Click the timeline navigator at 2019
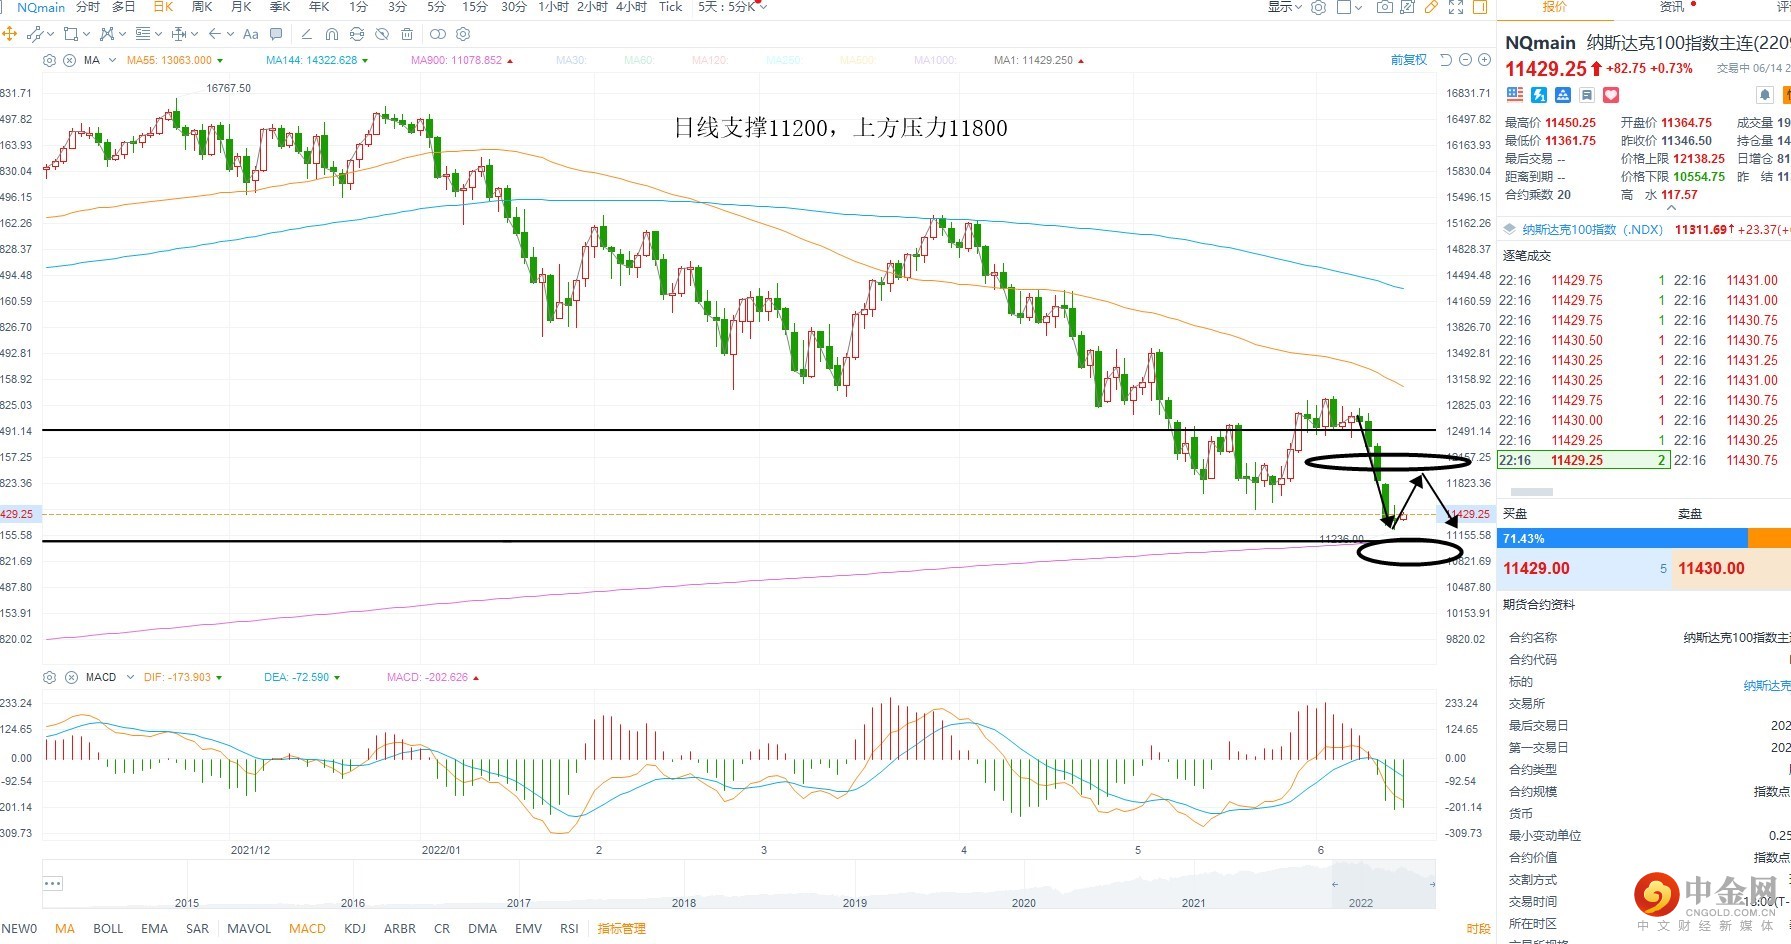1791x944 pixels. tap(855, 902)
